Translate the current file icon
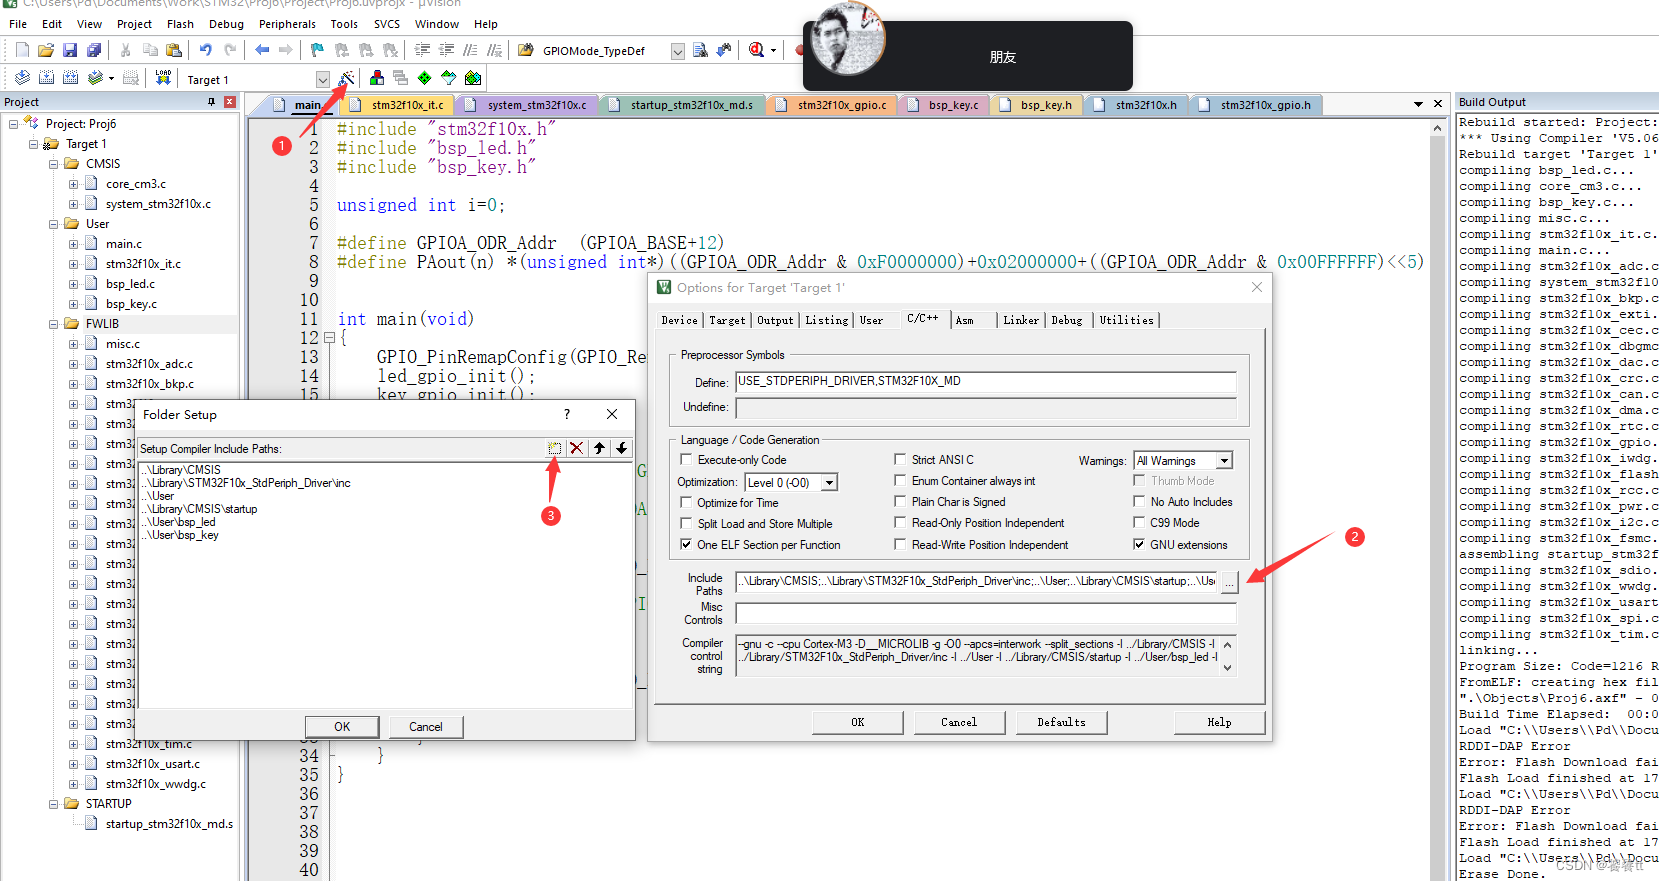1659x881 pixels. [x=22, y=78]
